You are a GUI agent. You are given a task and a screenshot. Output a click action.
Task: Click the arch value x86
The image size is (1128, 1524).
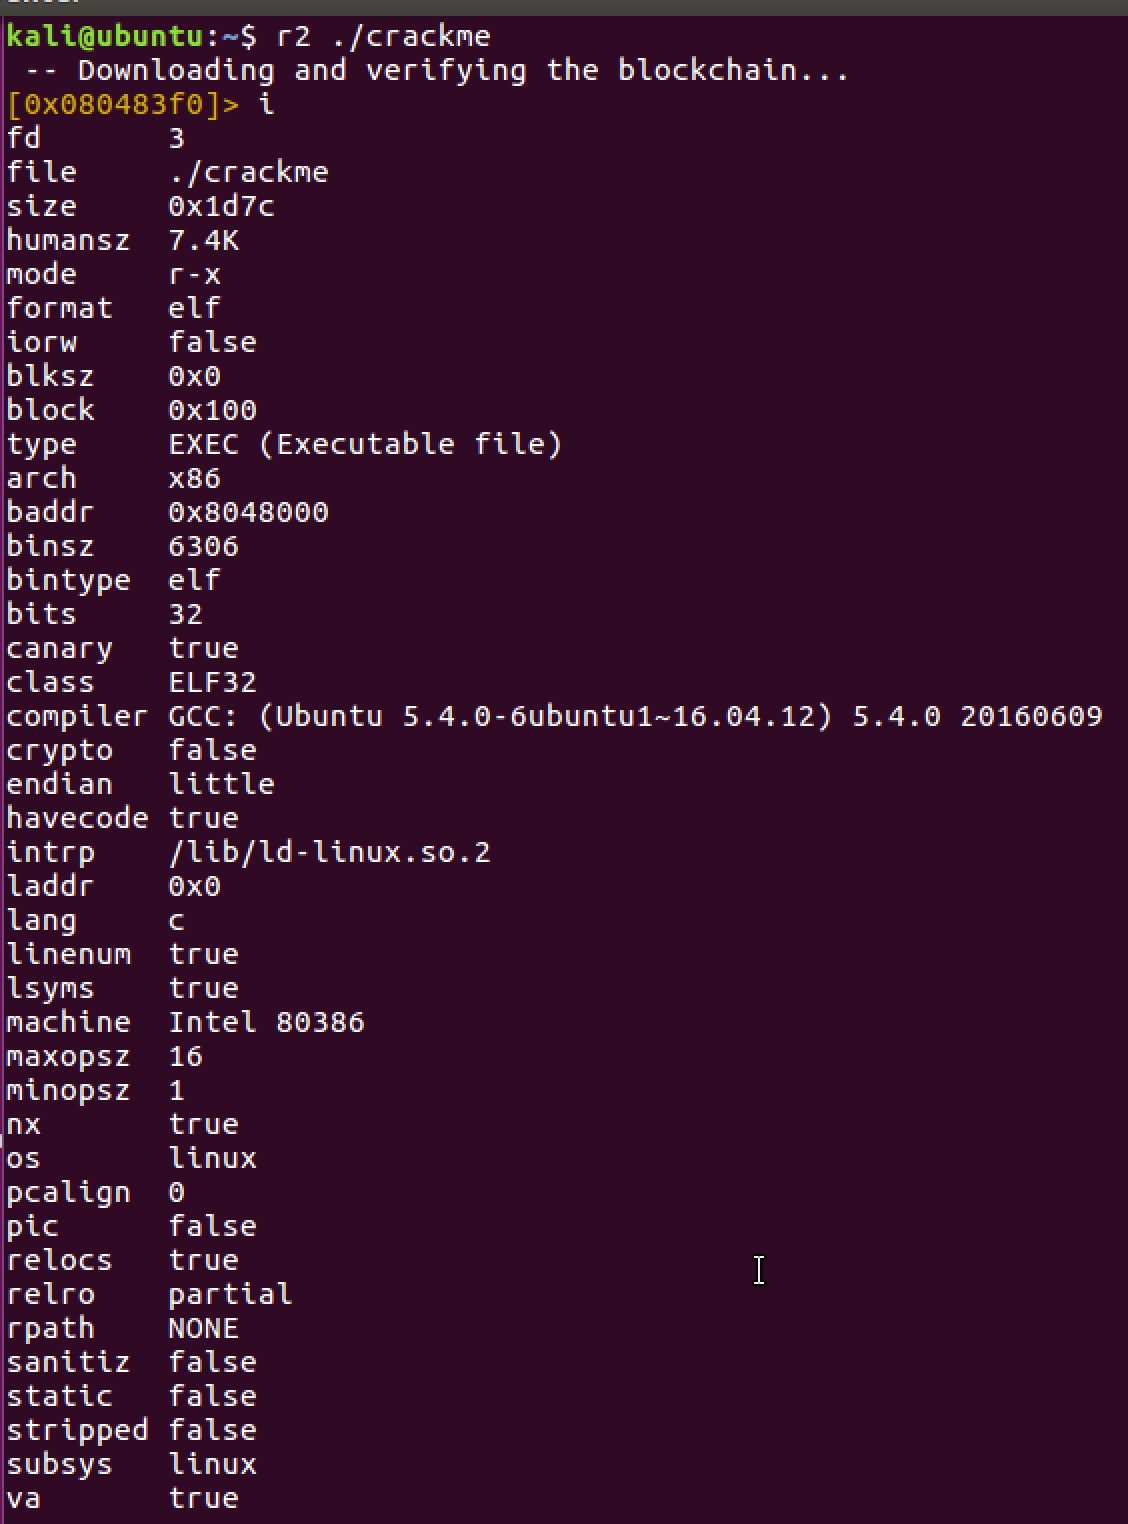click(x=194, y=478)
